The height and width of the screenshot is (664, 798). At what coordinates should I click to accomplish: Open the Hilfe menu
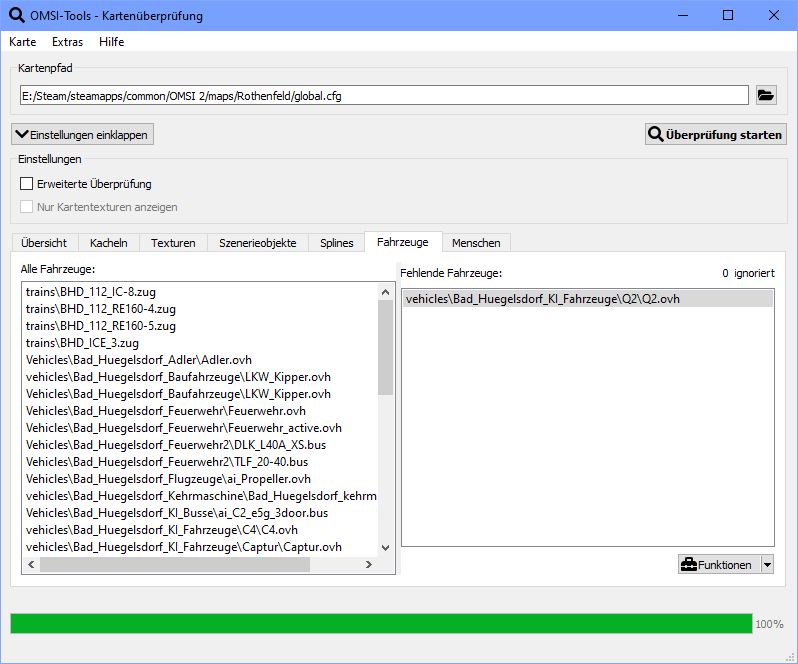click(112, 42)
